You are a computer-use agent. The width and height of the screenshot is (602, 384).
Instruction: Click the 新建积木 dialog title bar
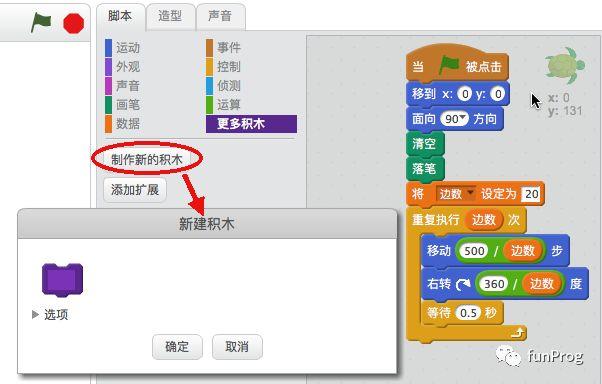click(207, 224)
